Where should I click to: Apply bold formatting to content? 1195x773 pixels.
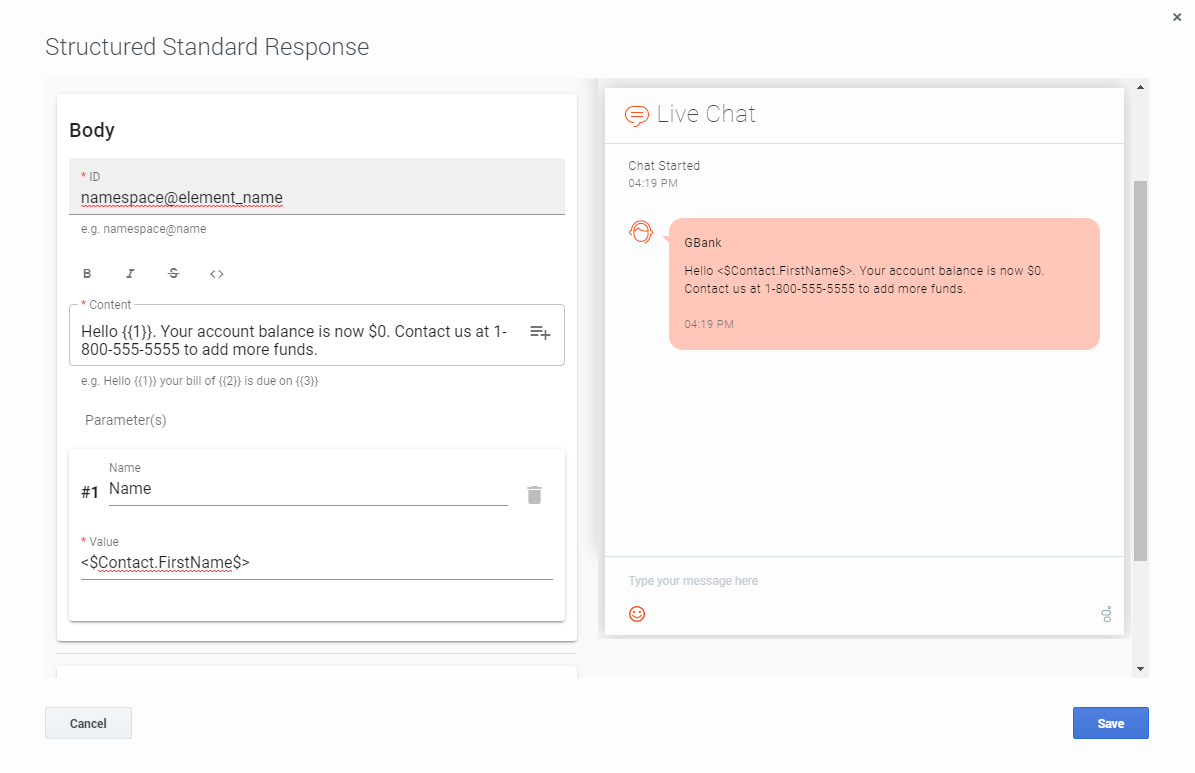(x=87, y=274)
